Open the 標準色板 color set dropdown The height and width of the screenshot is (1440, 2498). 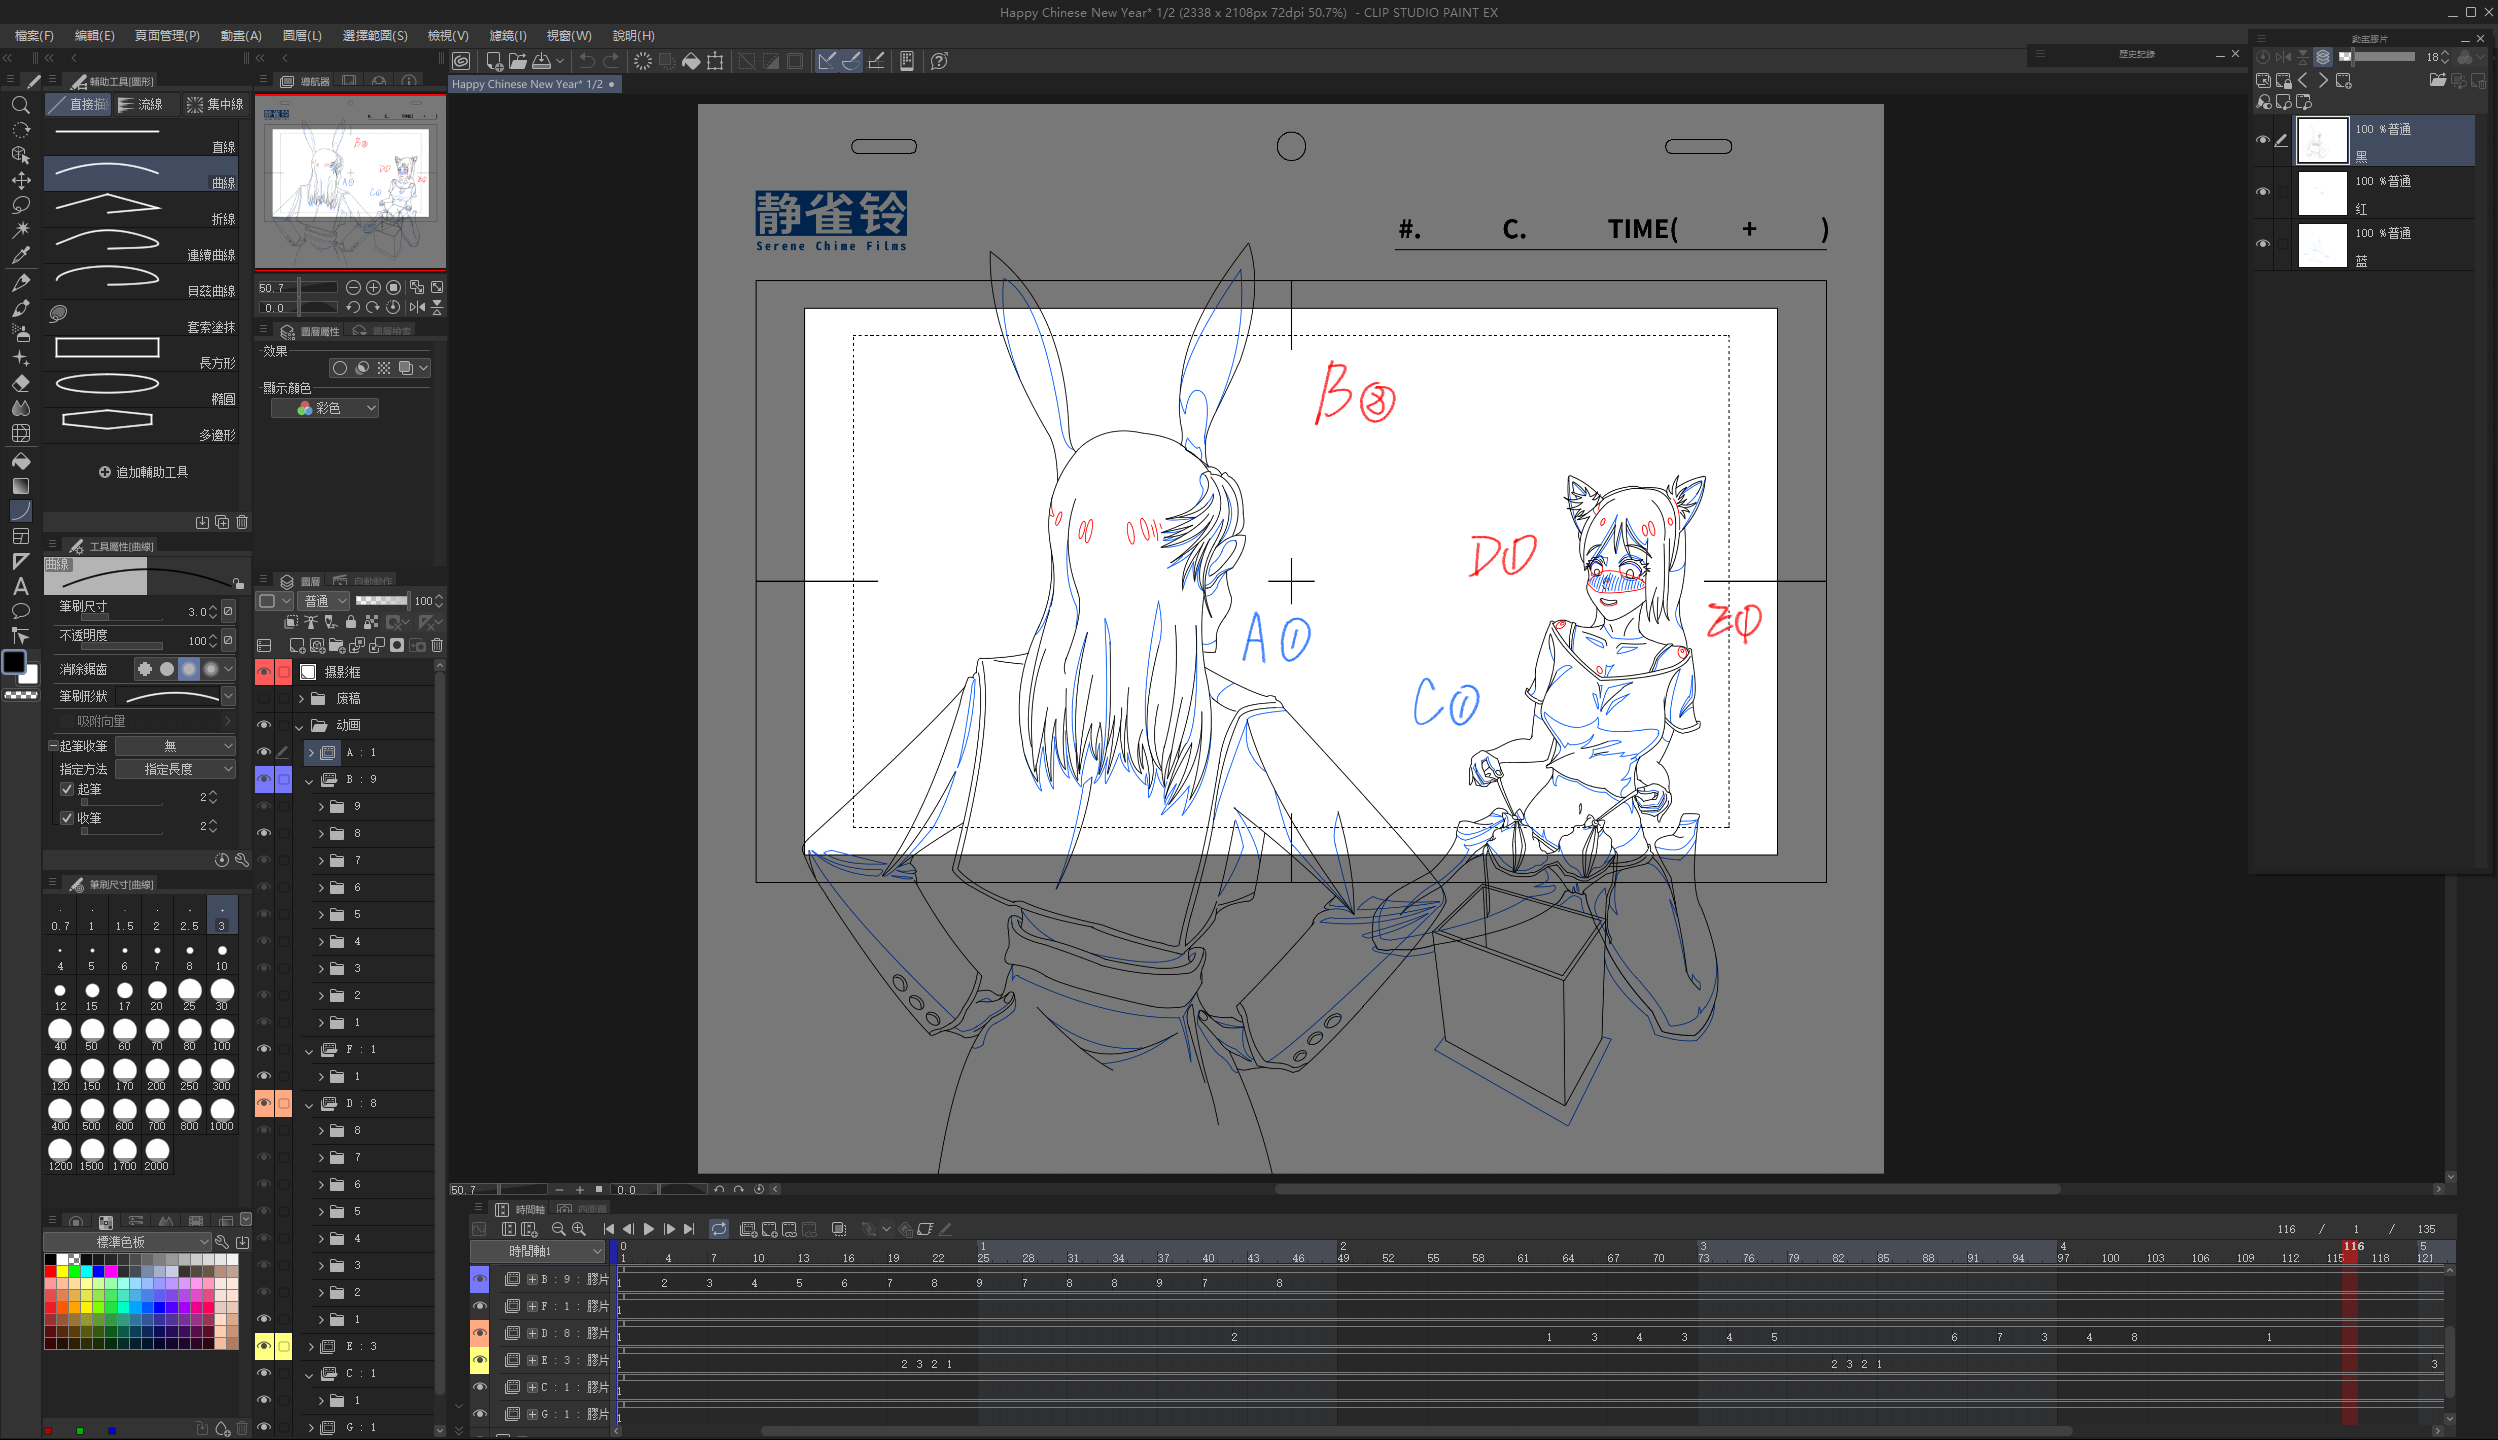tap(127, 1242)
